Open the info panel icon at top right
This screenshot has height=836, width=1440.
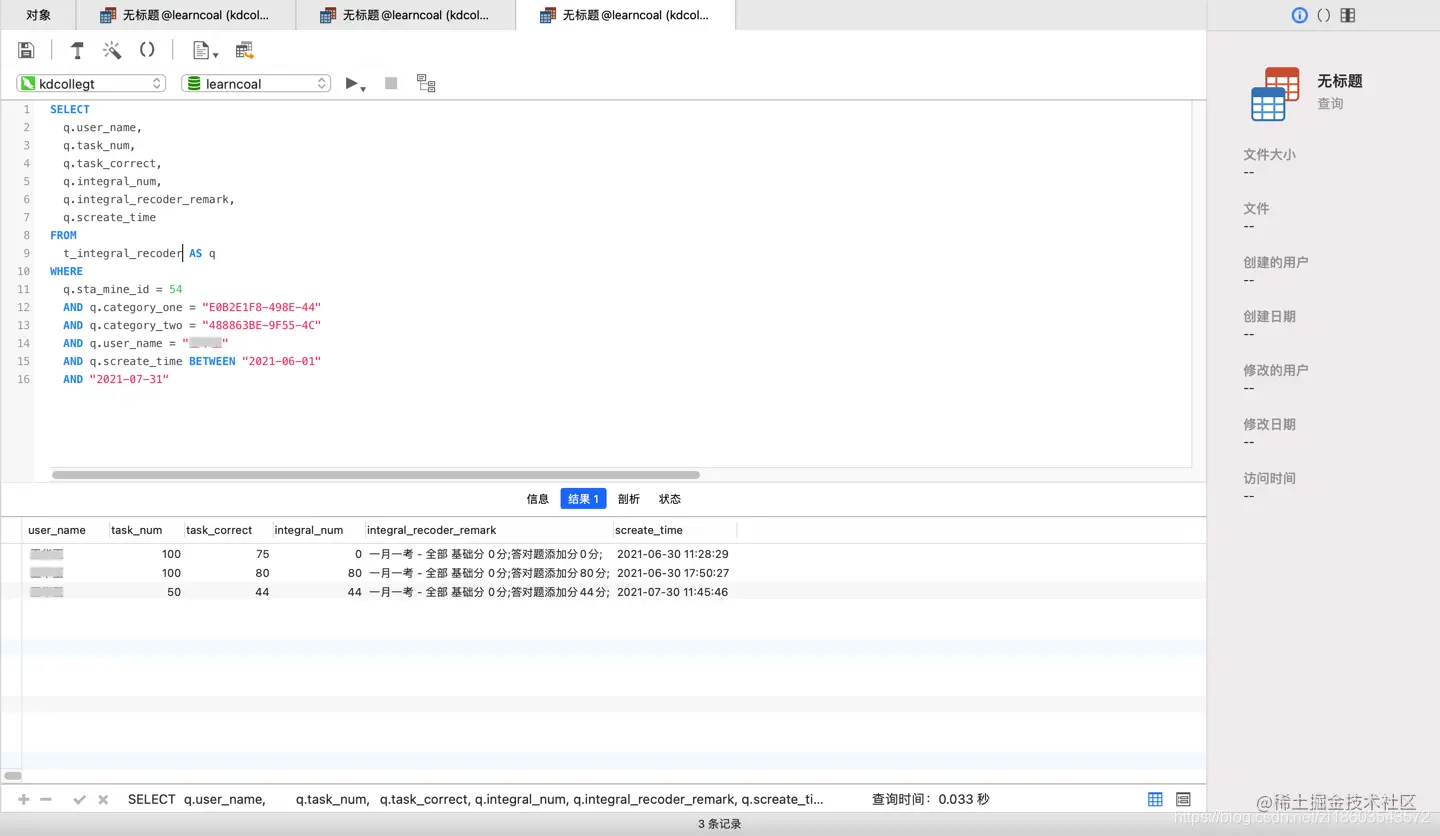1299,15
